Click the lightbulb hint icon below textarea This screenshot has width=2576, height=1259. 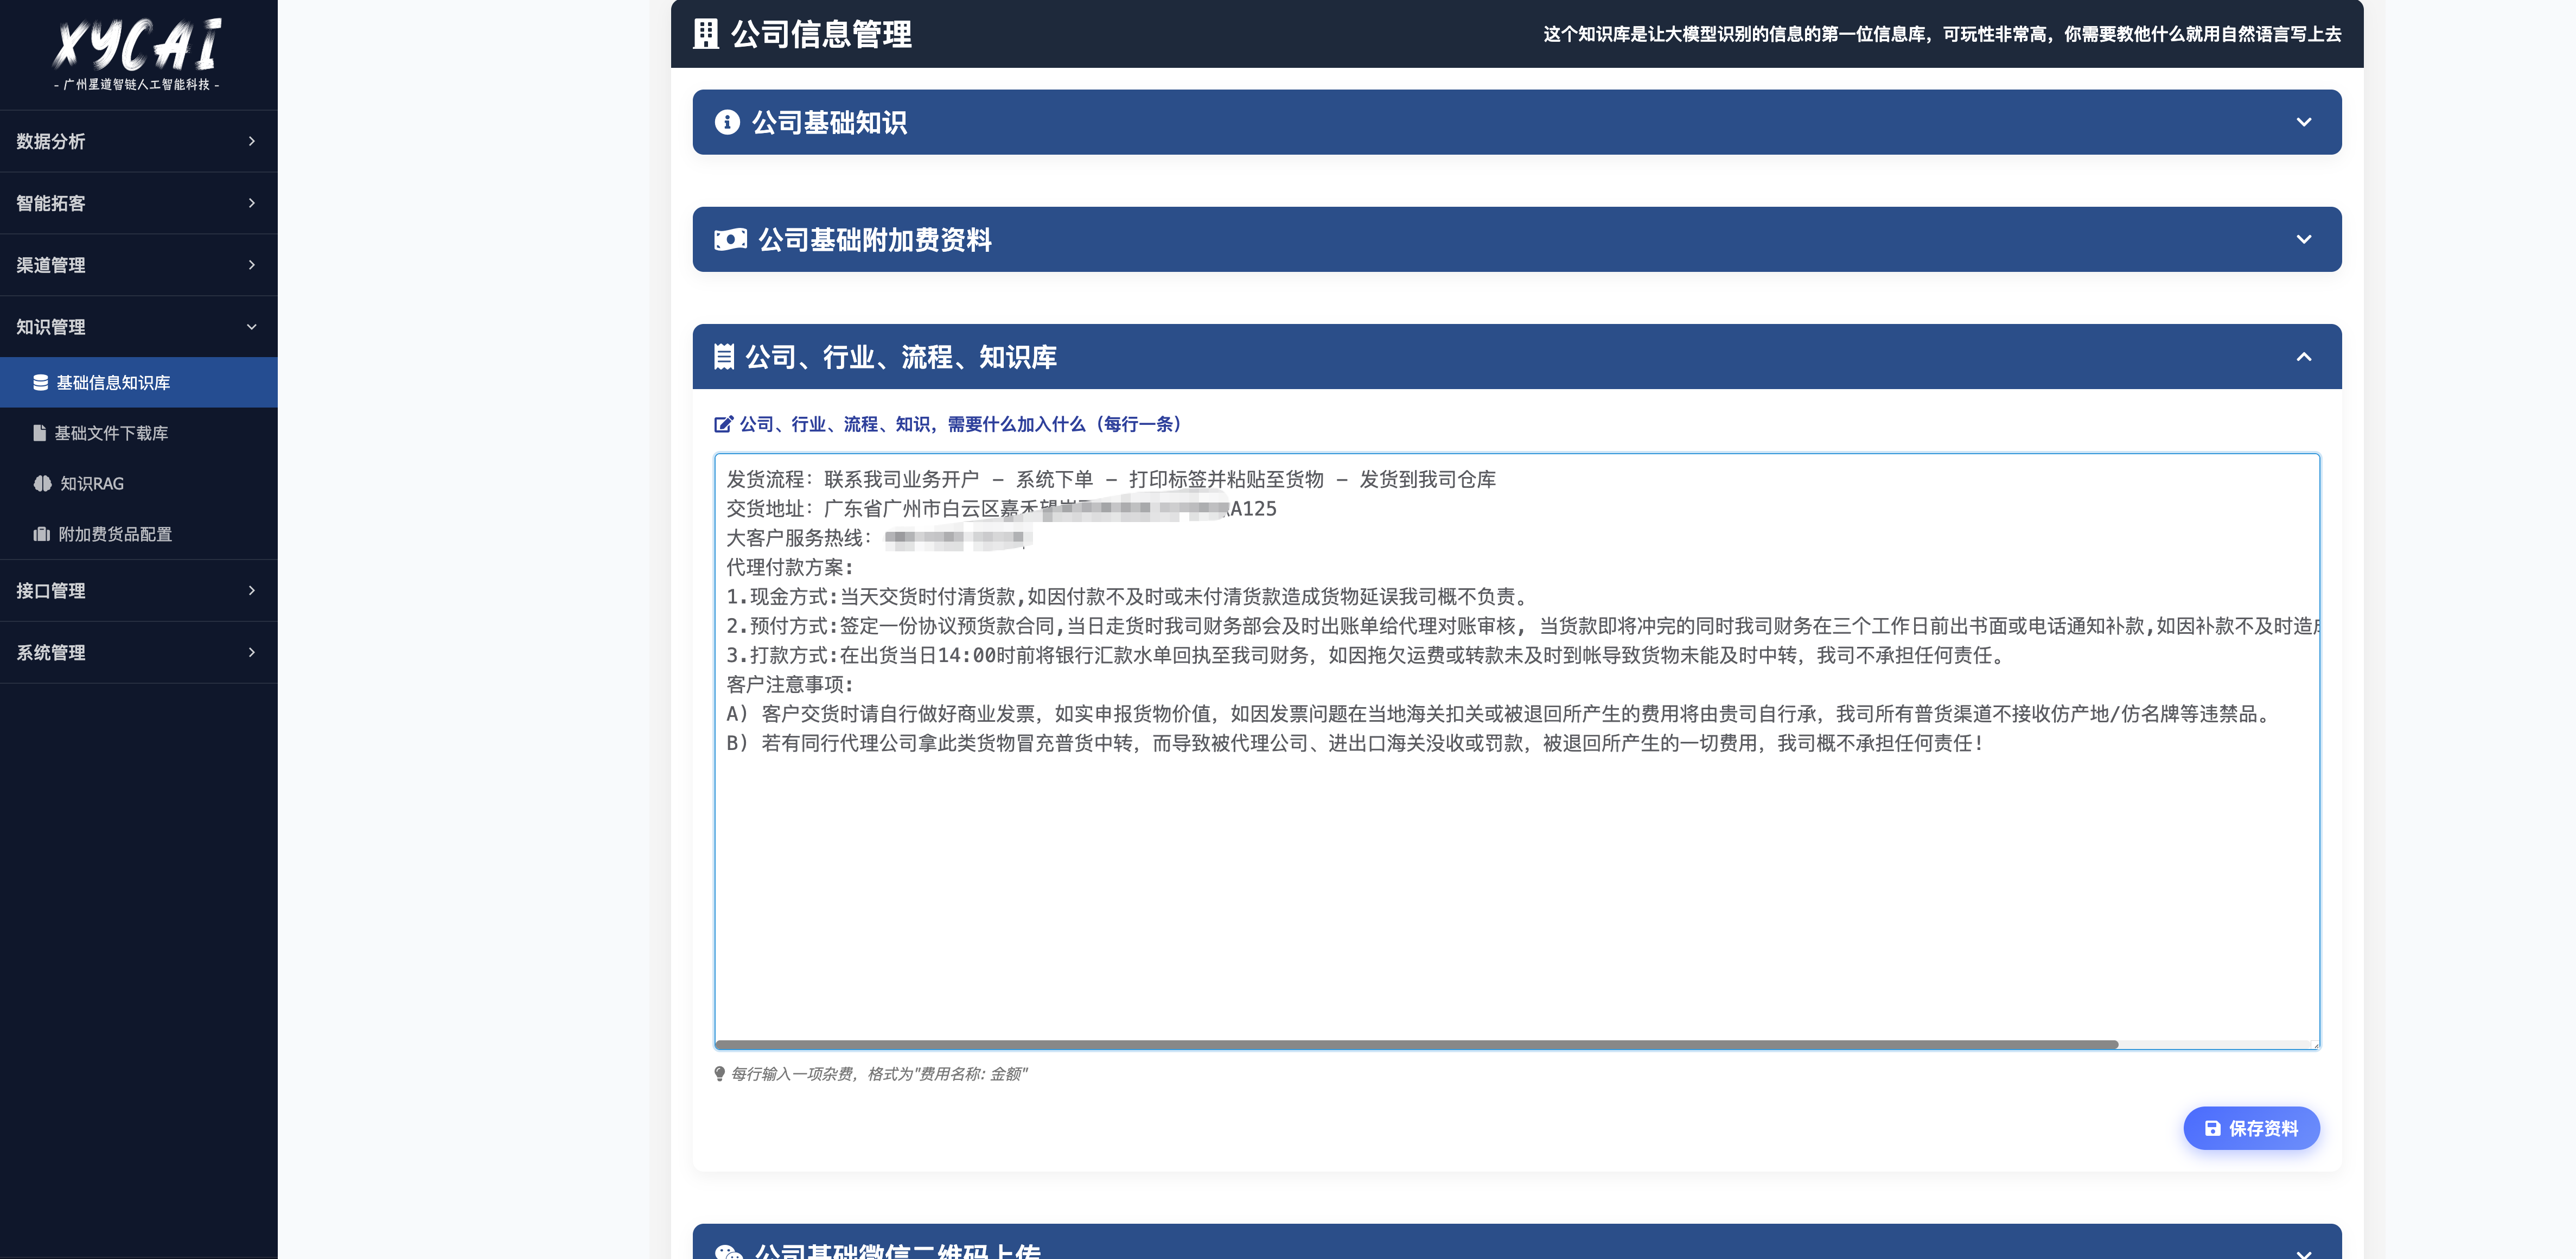coord(719,1074)
